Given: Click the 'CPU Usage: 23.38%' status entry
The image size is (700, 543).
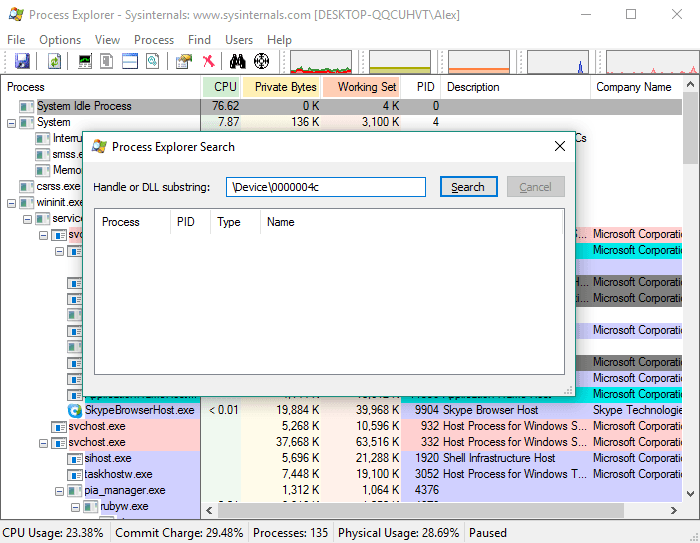Looking at the screenshot, I should [x=54, y=533].
